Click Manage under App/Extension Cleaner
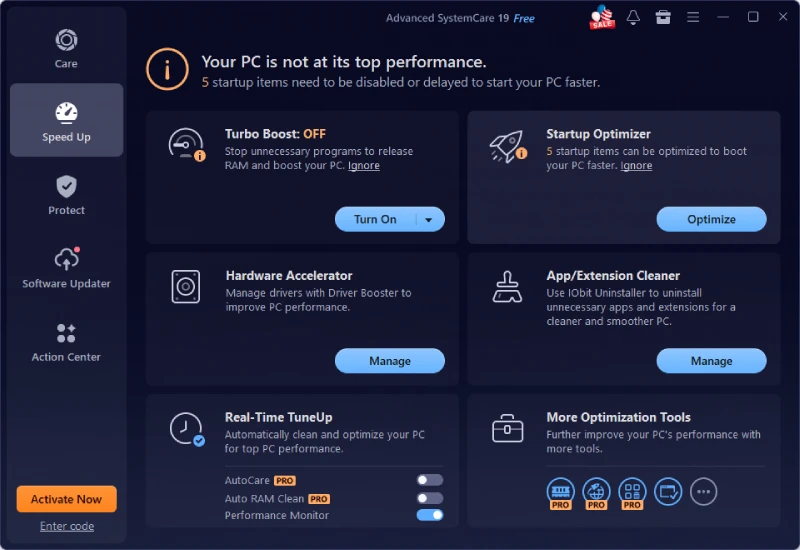This screenshot has height=550, width=800. click(x=711, y=361)
